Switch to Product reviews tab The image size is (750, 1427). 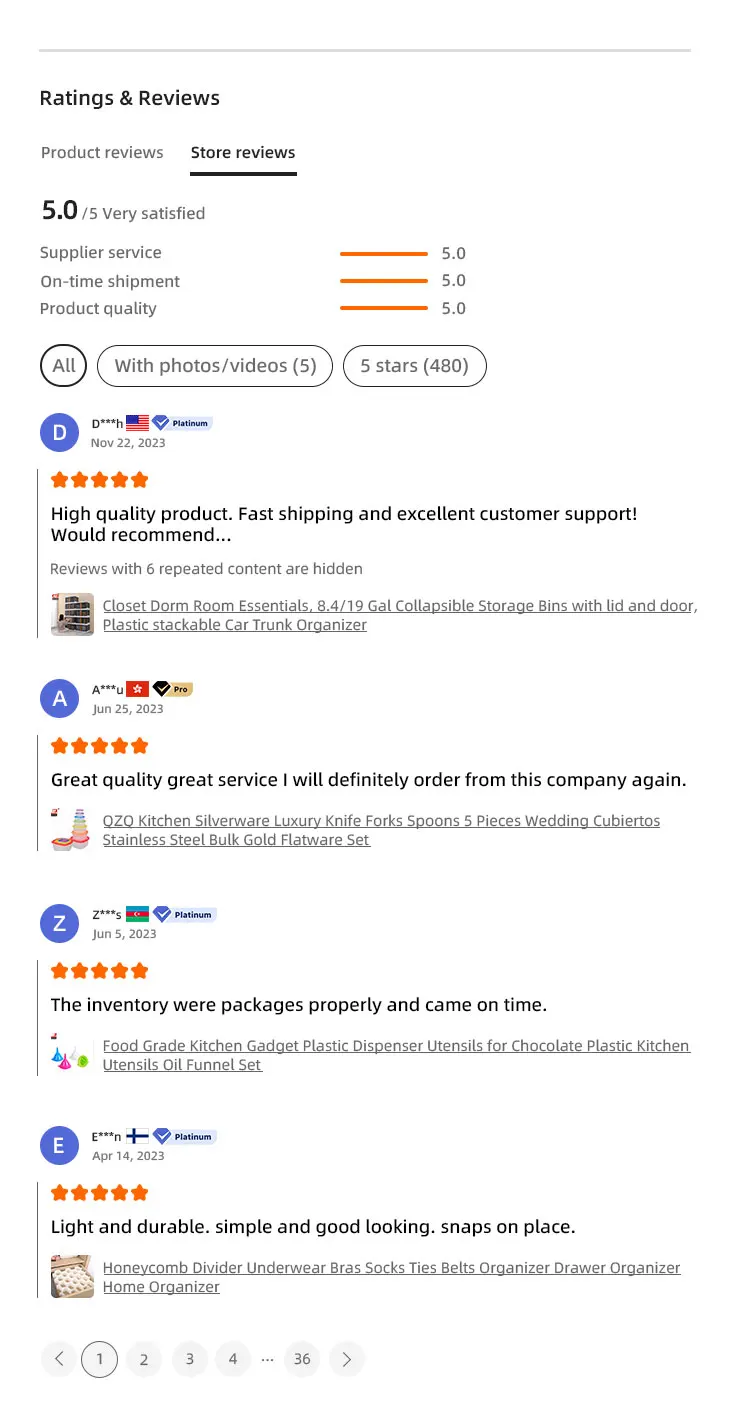tap(102, 153)
